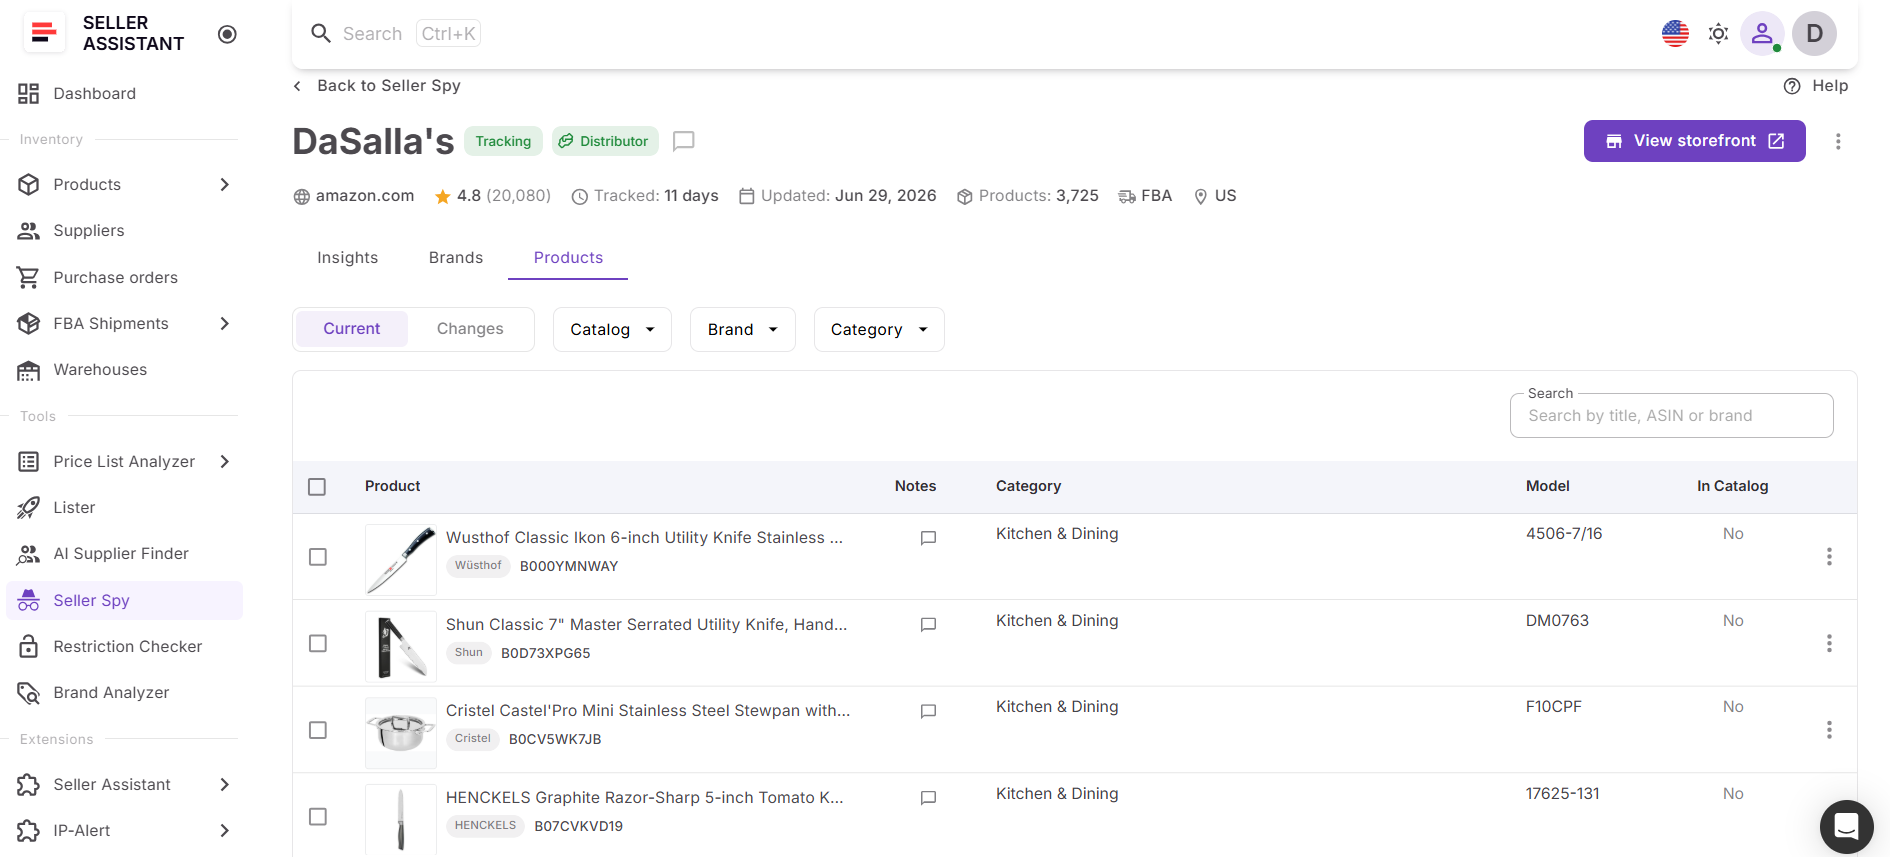Check the Wusthof Classic Ikon row checkbox
The width and height of the screenshot is (1890, 857).
point(318,557)
